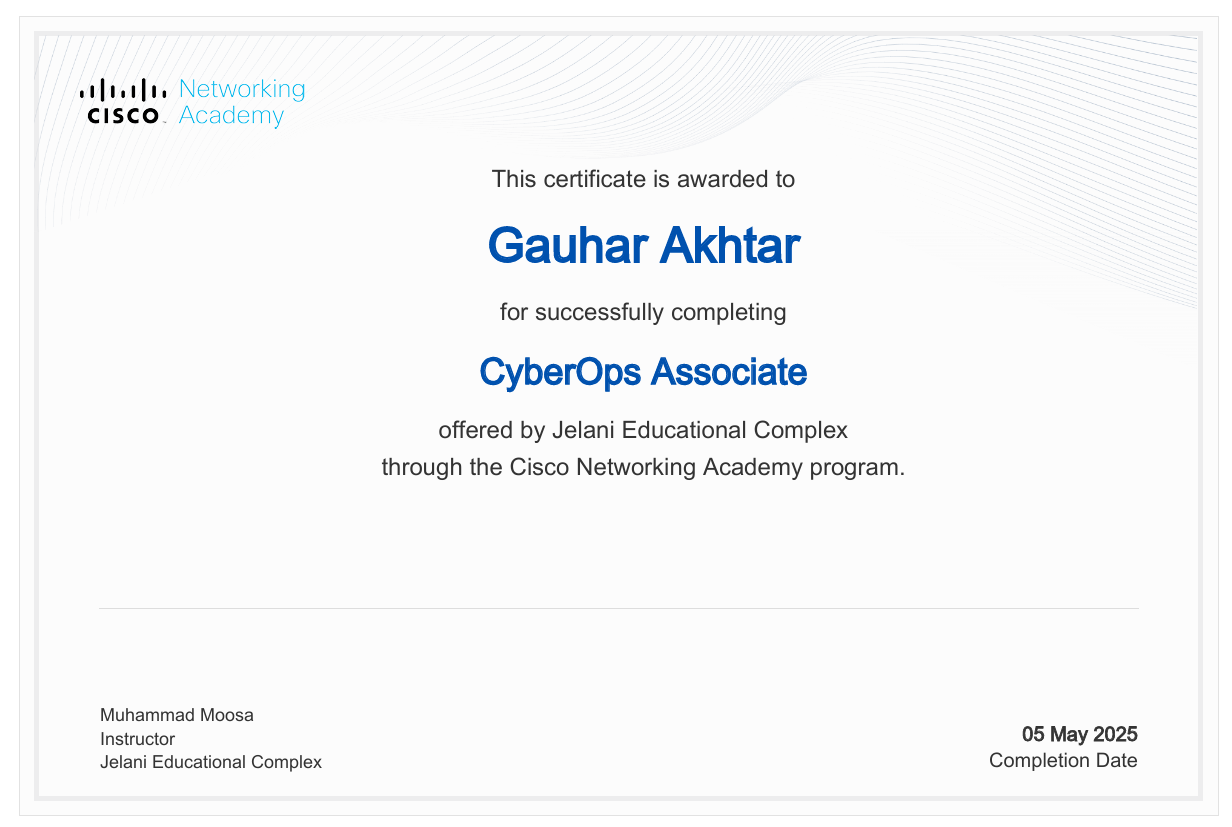The image size is (1232, 827).
Task: Click the horizontal divider line
Action: 618,608
